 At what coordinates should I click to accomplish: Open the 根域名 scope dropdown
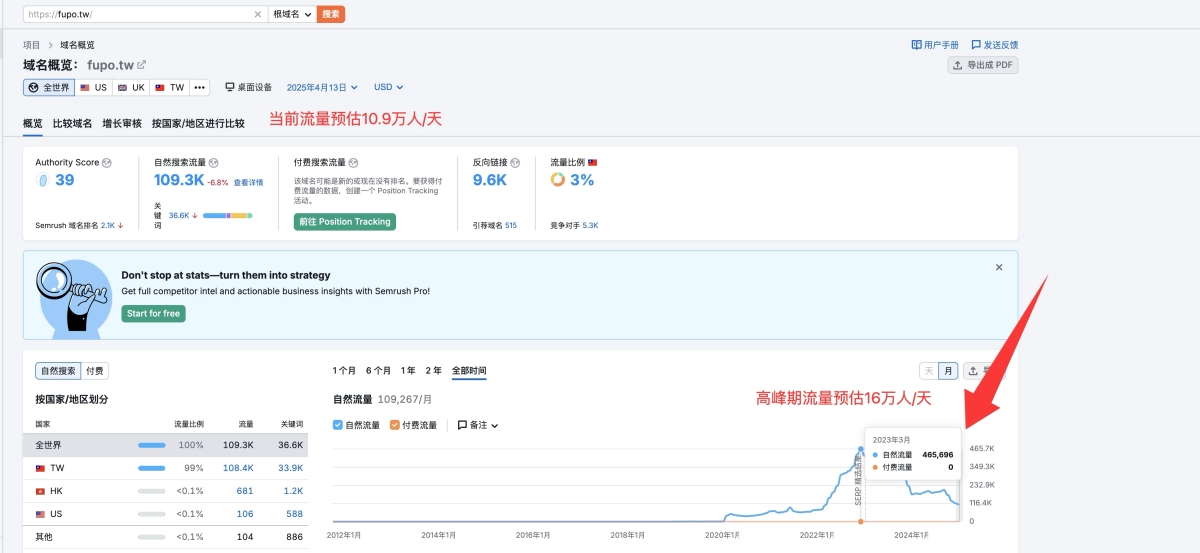coord(292,14)
